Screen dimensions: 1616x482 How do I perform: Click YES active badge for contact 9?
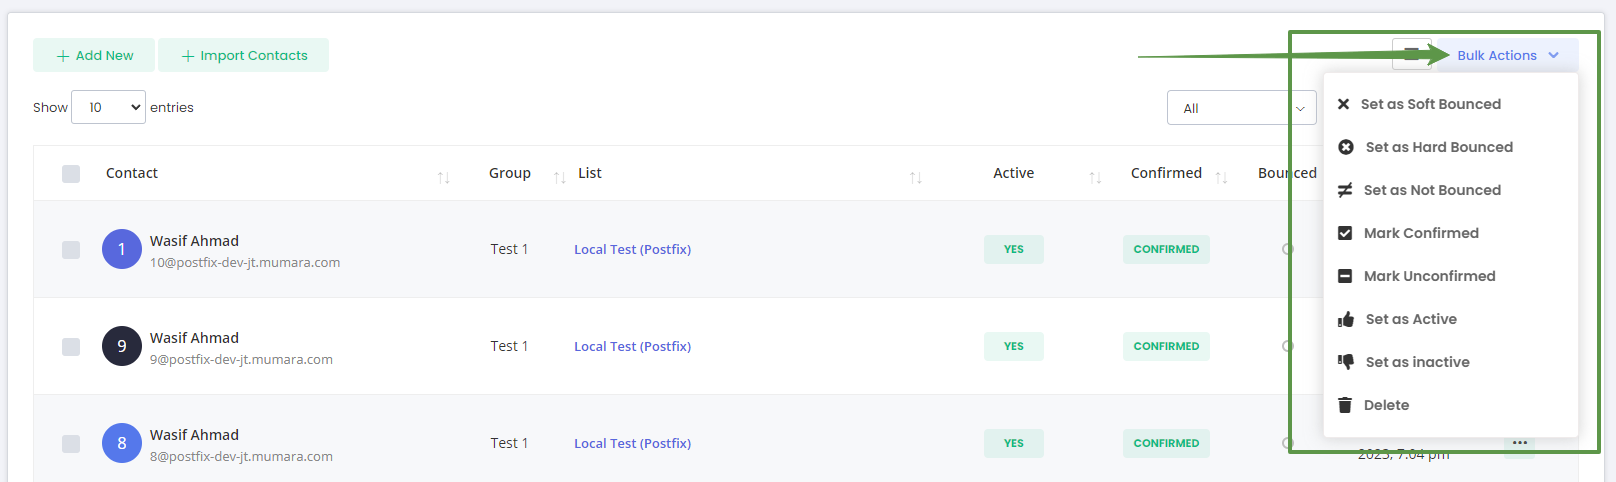(x=1014, y=346)
